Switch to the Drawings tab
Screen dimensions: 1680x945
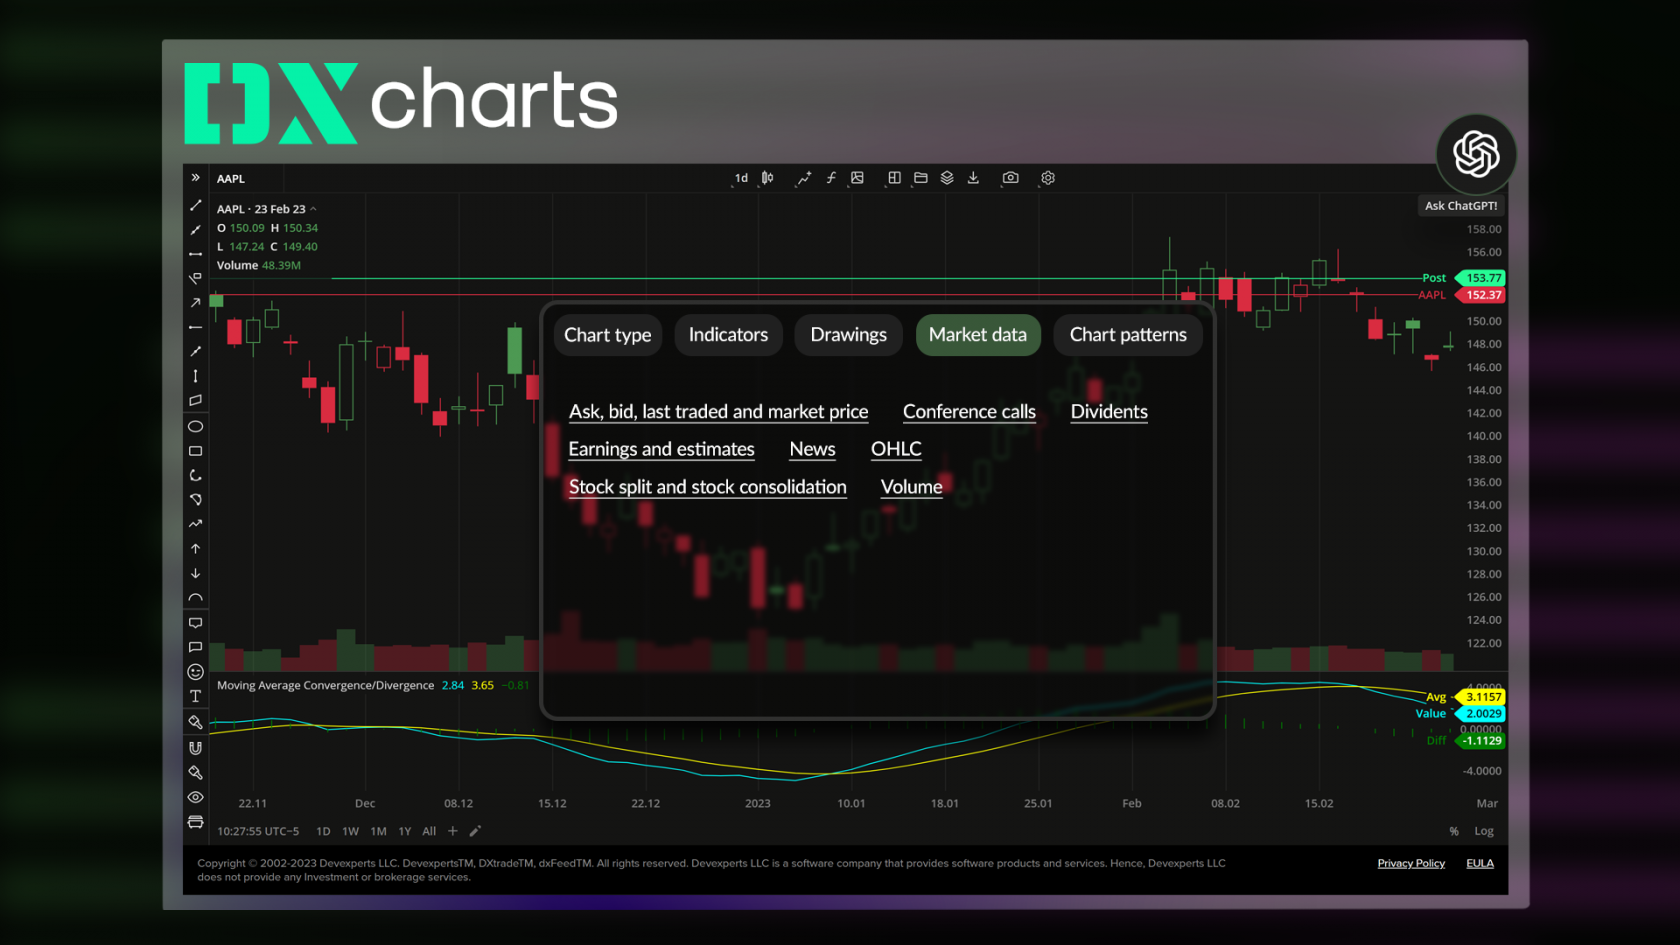[848, 335]
